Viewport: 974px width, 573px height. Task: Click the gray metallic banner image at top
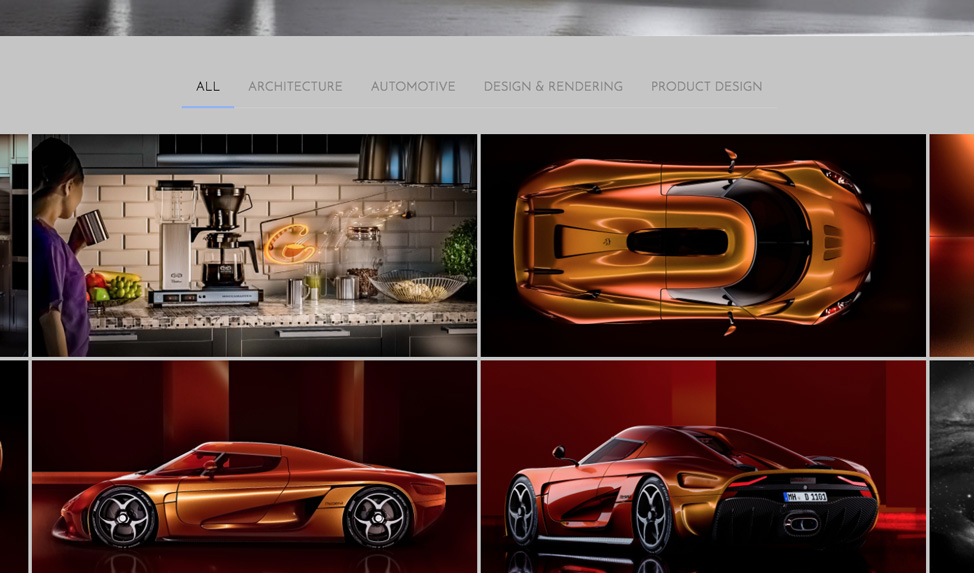click(487, 17)
